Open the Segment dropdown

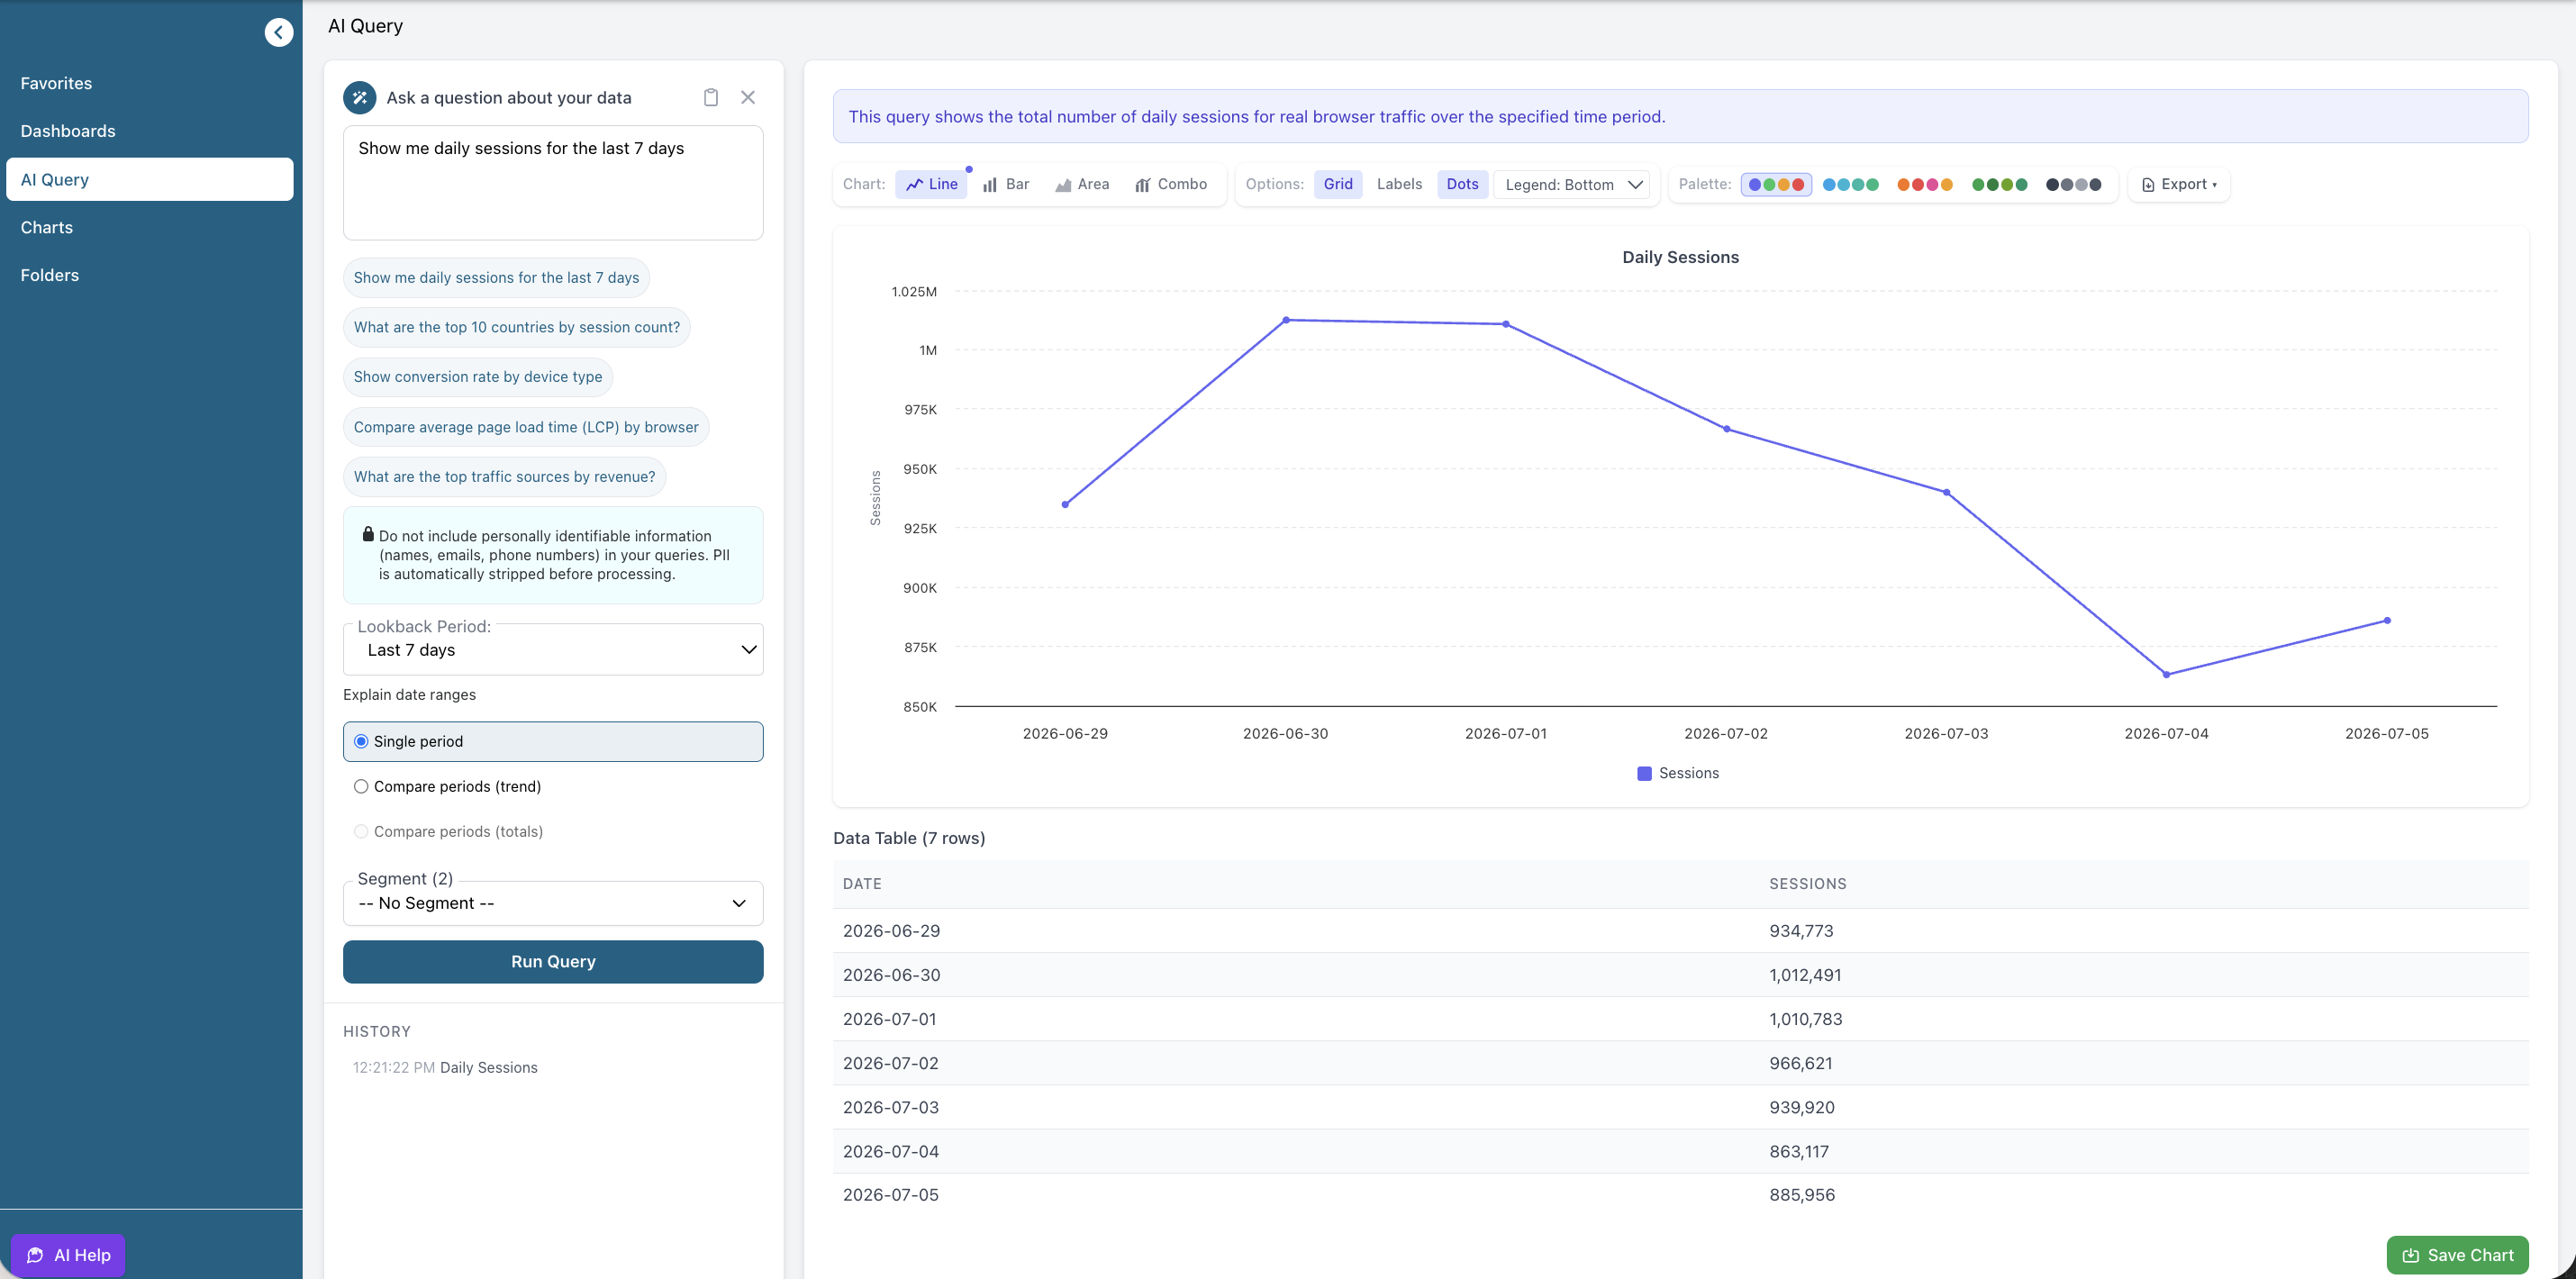(x=553, y=903)
